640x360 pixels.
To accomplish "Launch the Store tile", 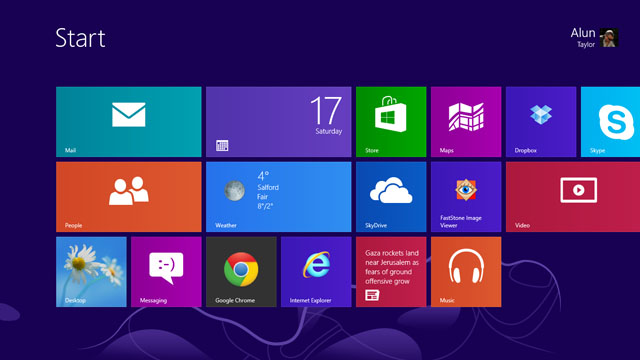I will (x=391, y=122).
